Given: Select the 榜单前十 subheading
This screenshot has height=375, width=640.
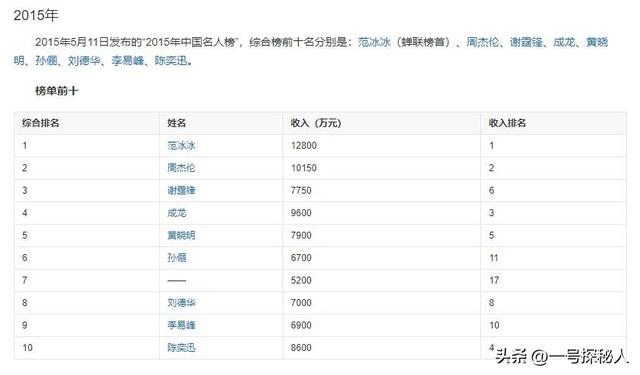Looking at the screenshot, I should point(56,91).
